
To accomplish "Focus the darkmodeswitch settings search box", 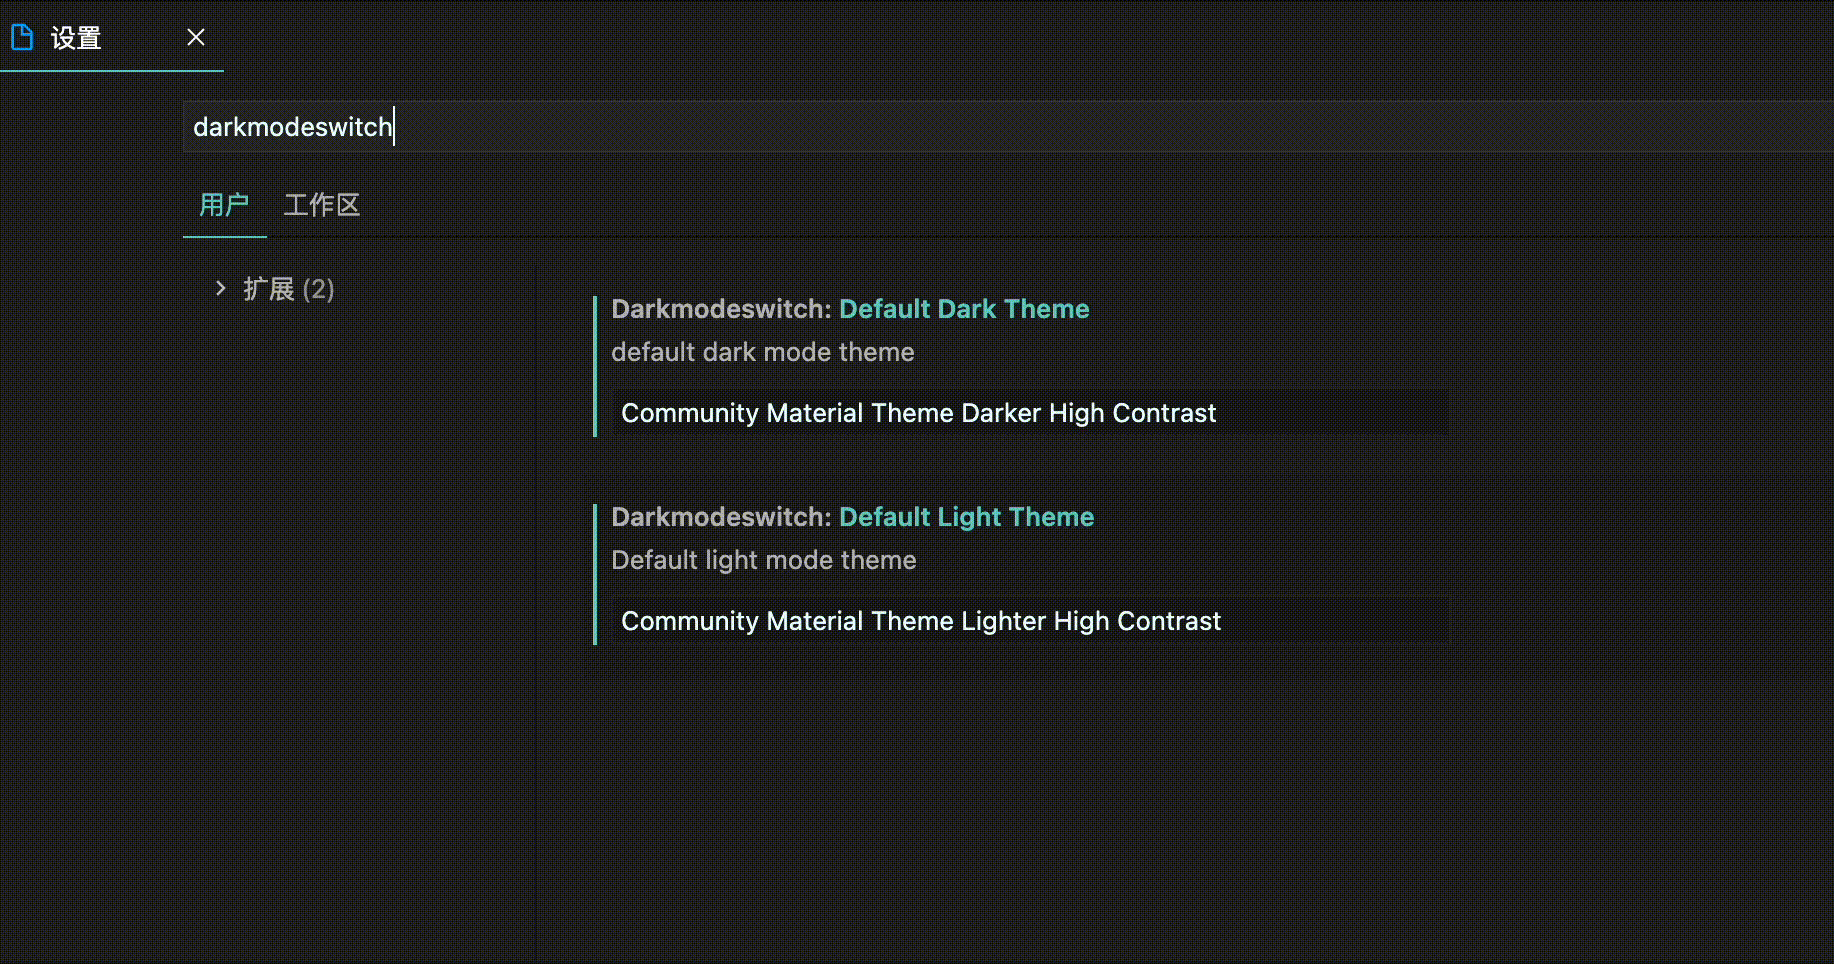I will pyautogui.click(x=1008, y=127).
